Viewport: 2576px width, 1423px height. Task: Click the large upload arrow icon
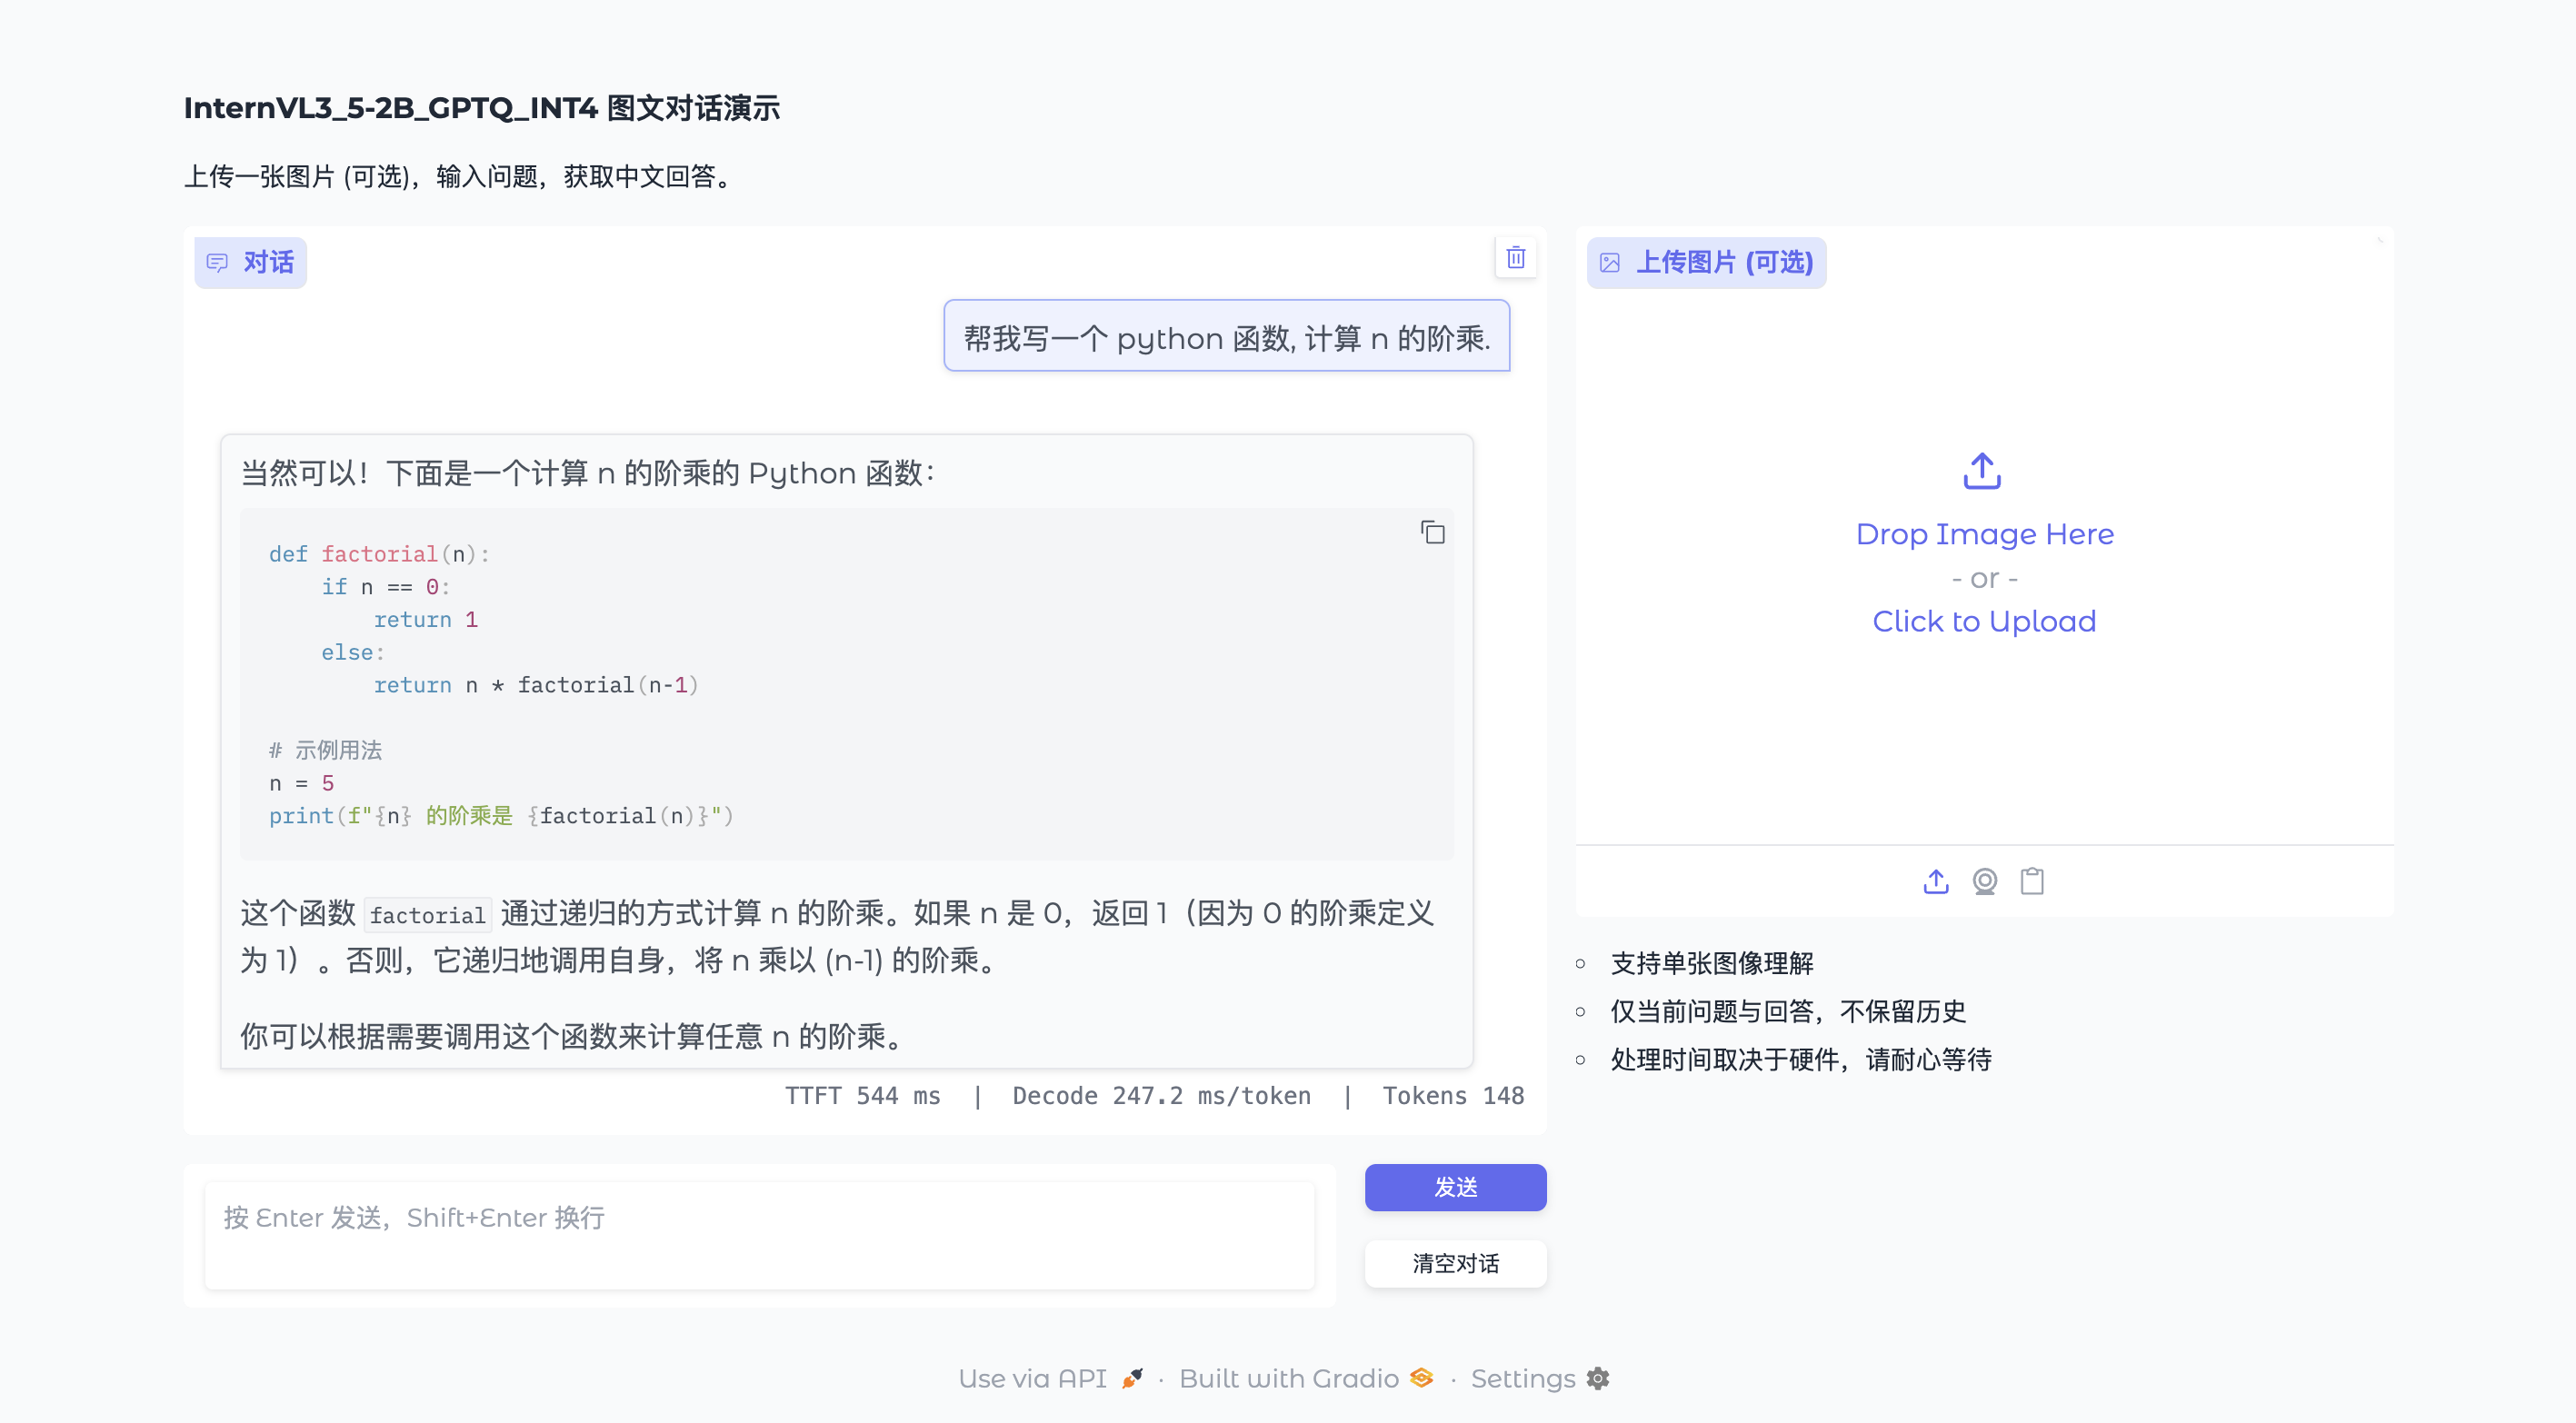1982,471
